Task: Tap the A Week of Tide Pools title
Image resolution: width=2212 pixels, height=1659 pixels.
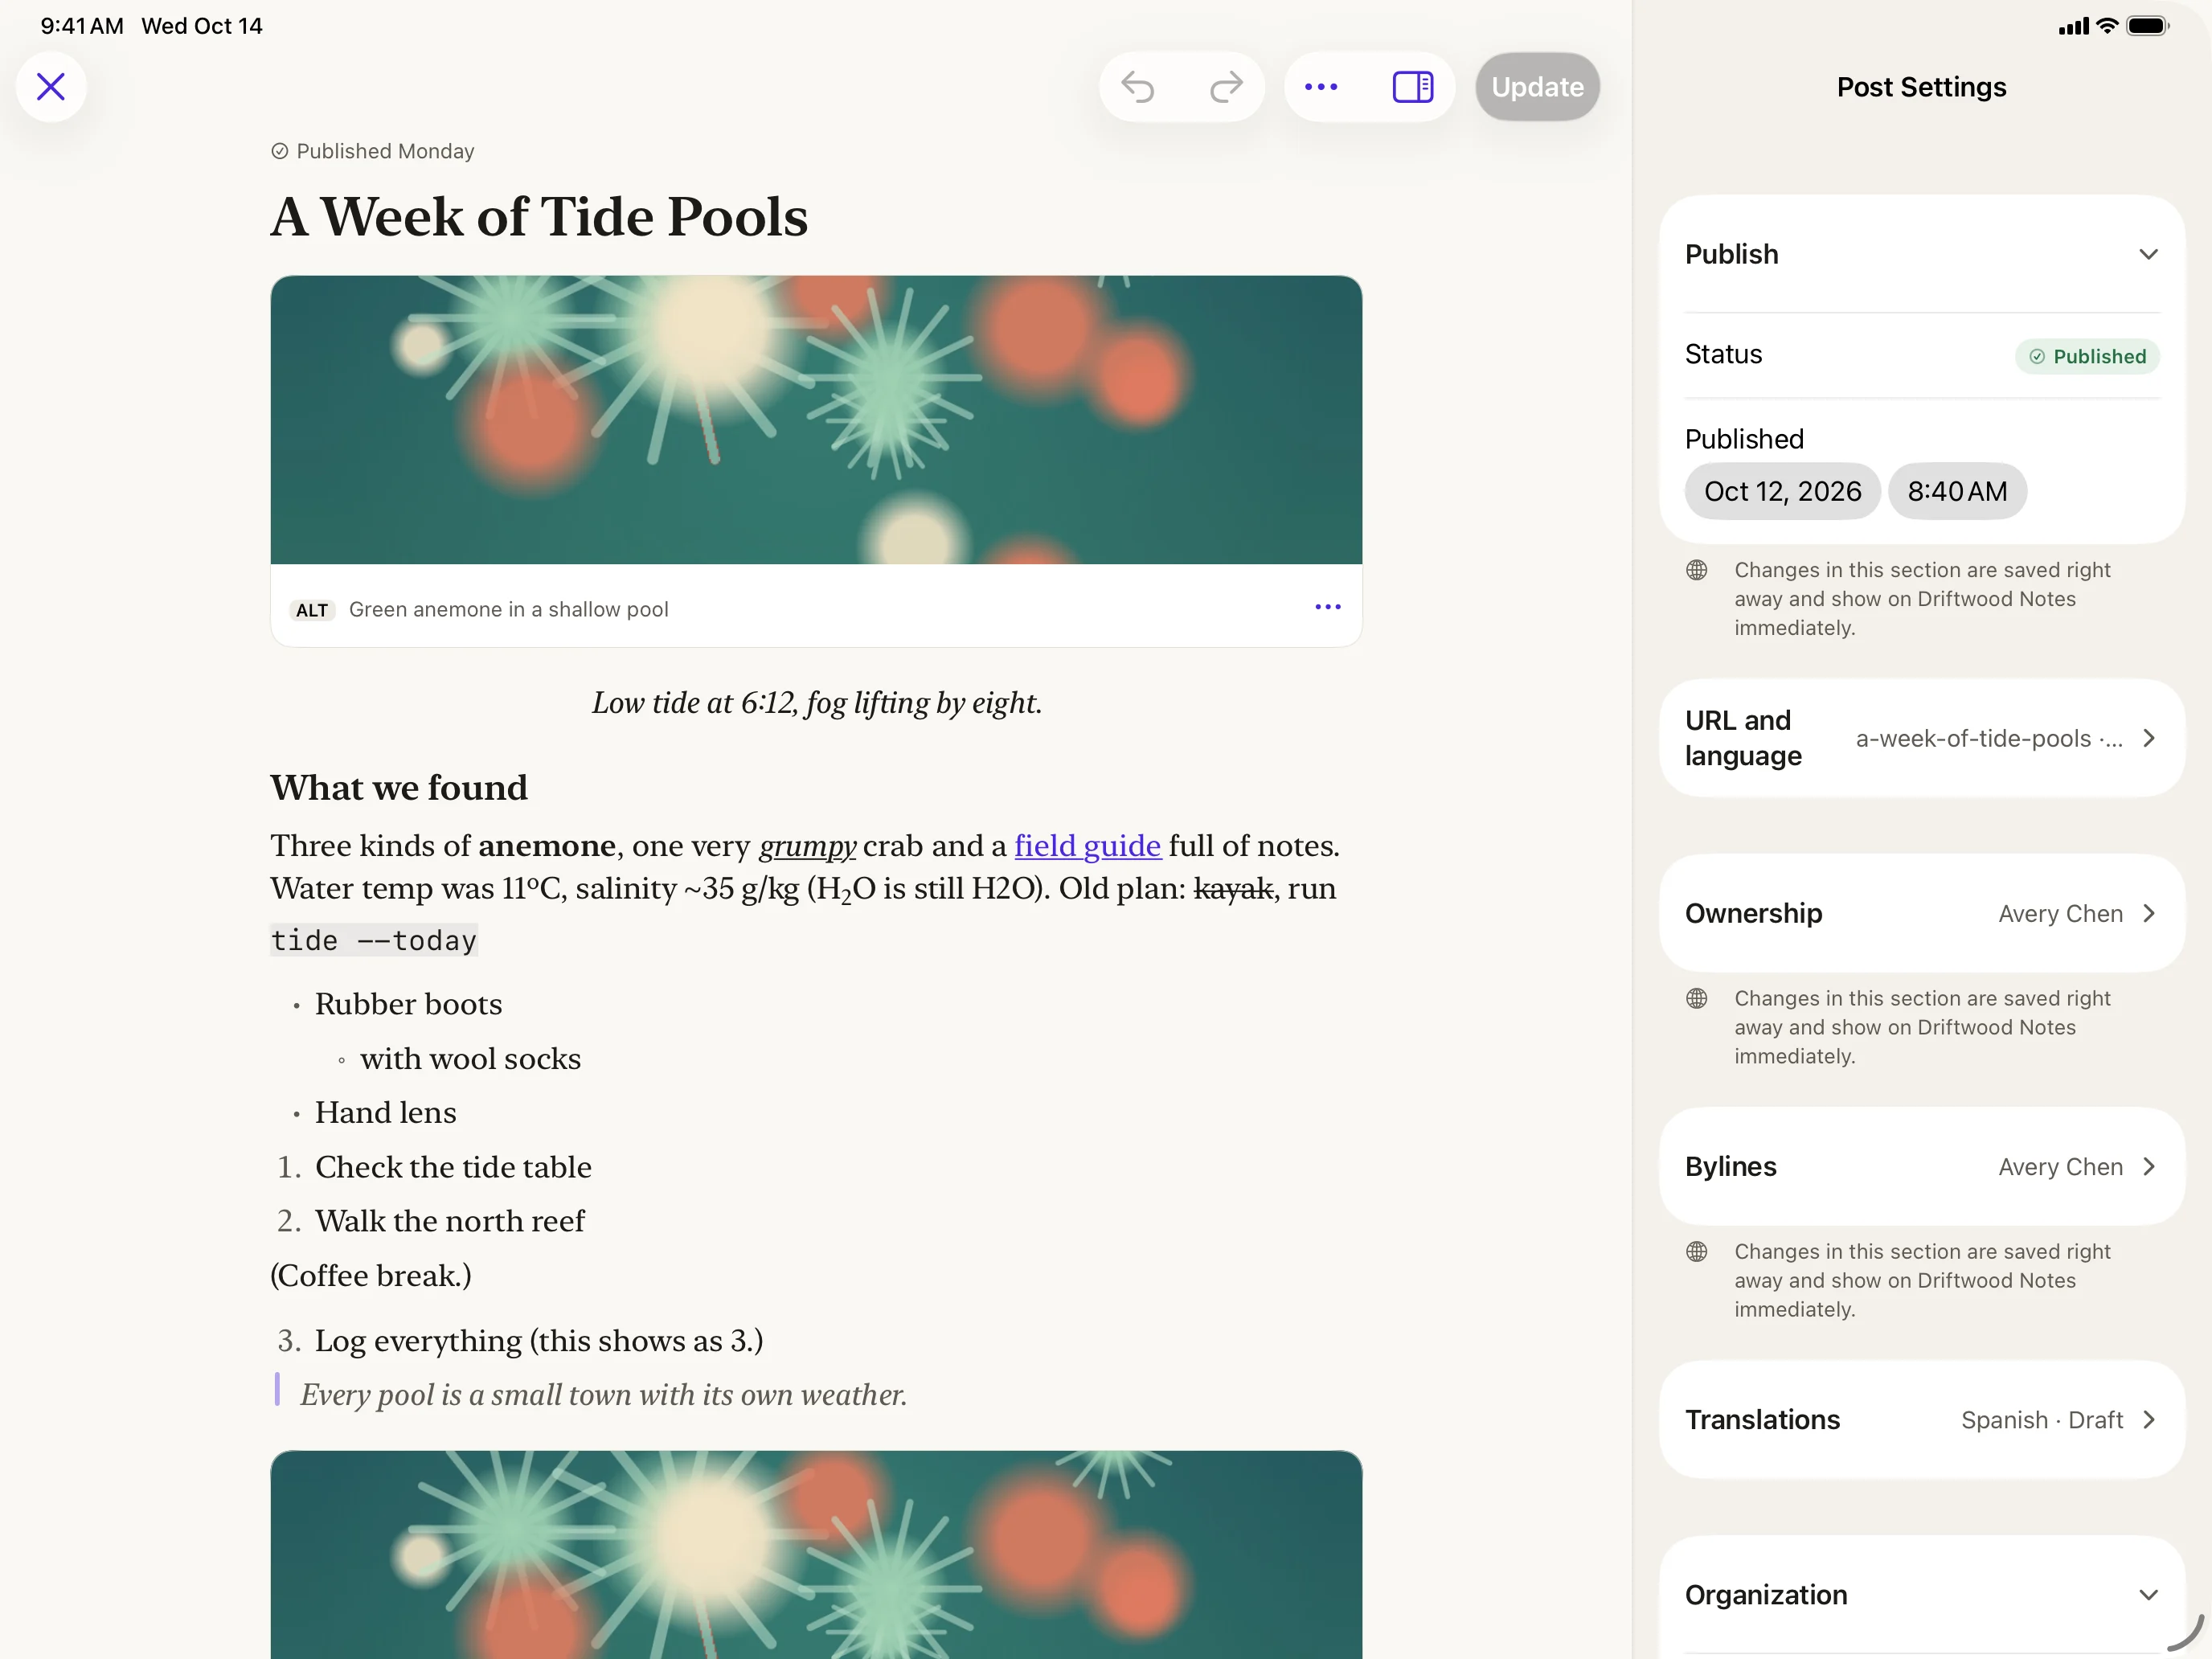Action: point(539,217)
